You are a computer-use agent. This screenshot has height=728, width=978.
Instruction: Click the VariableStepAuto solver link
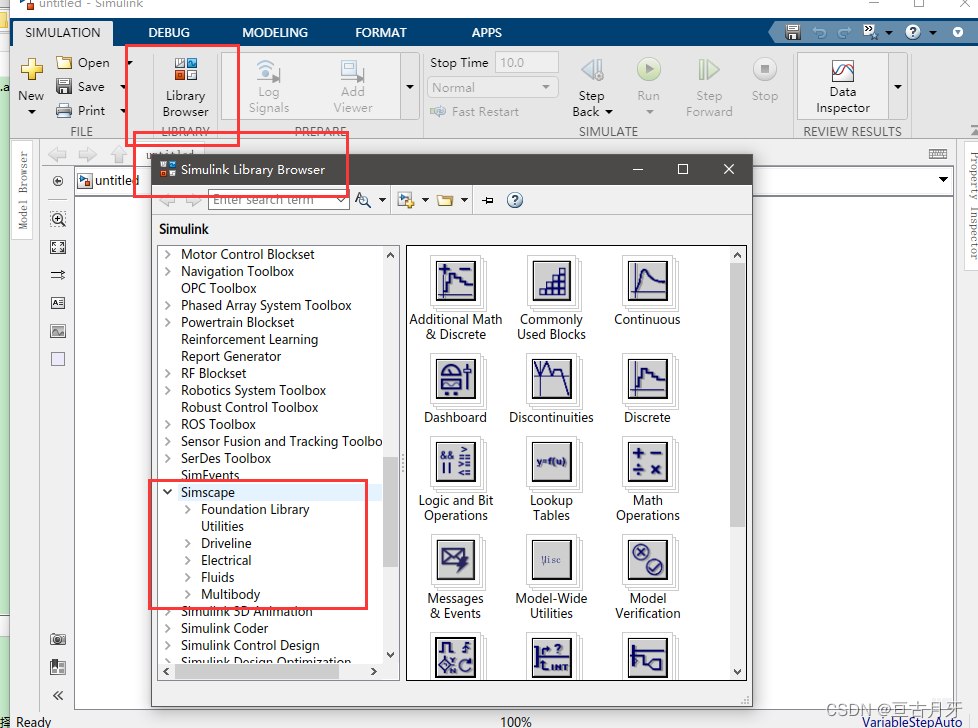[912, 722]
